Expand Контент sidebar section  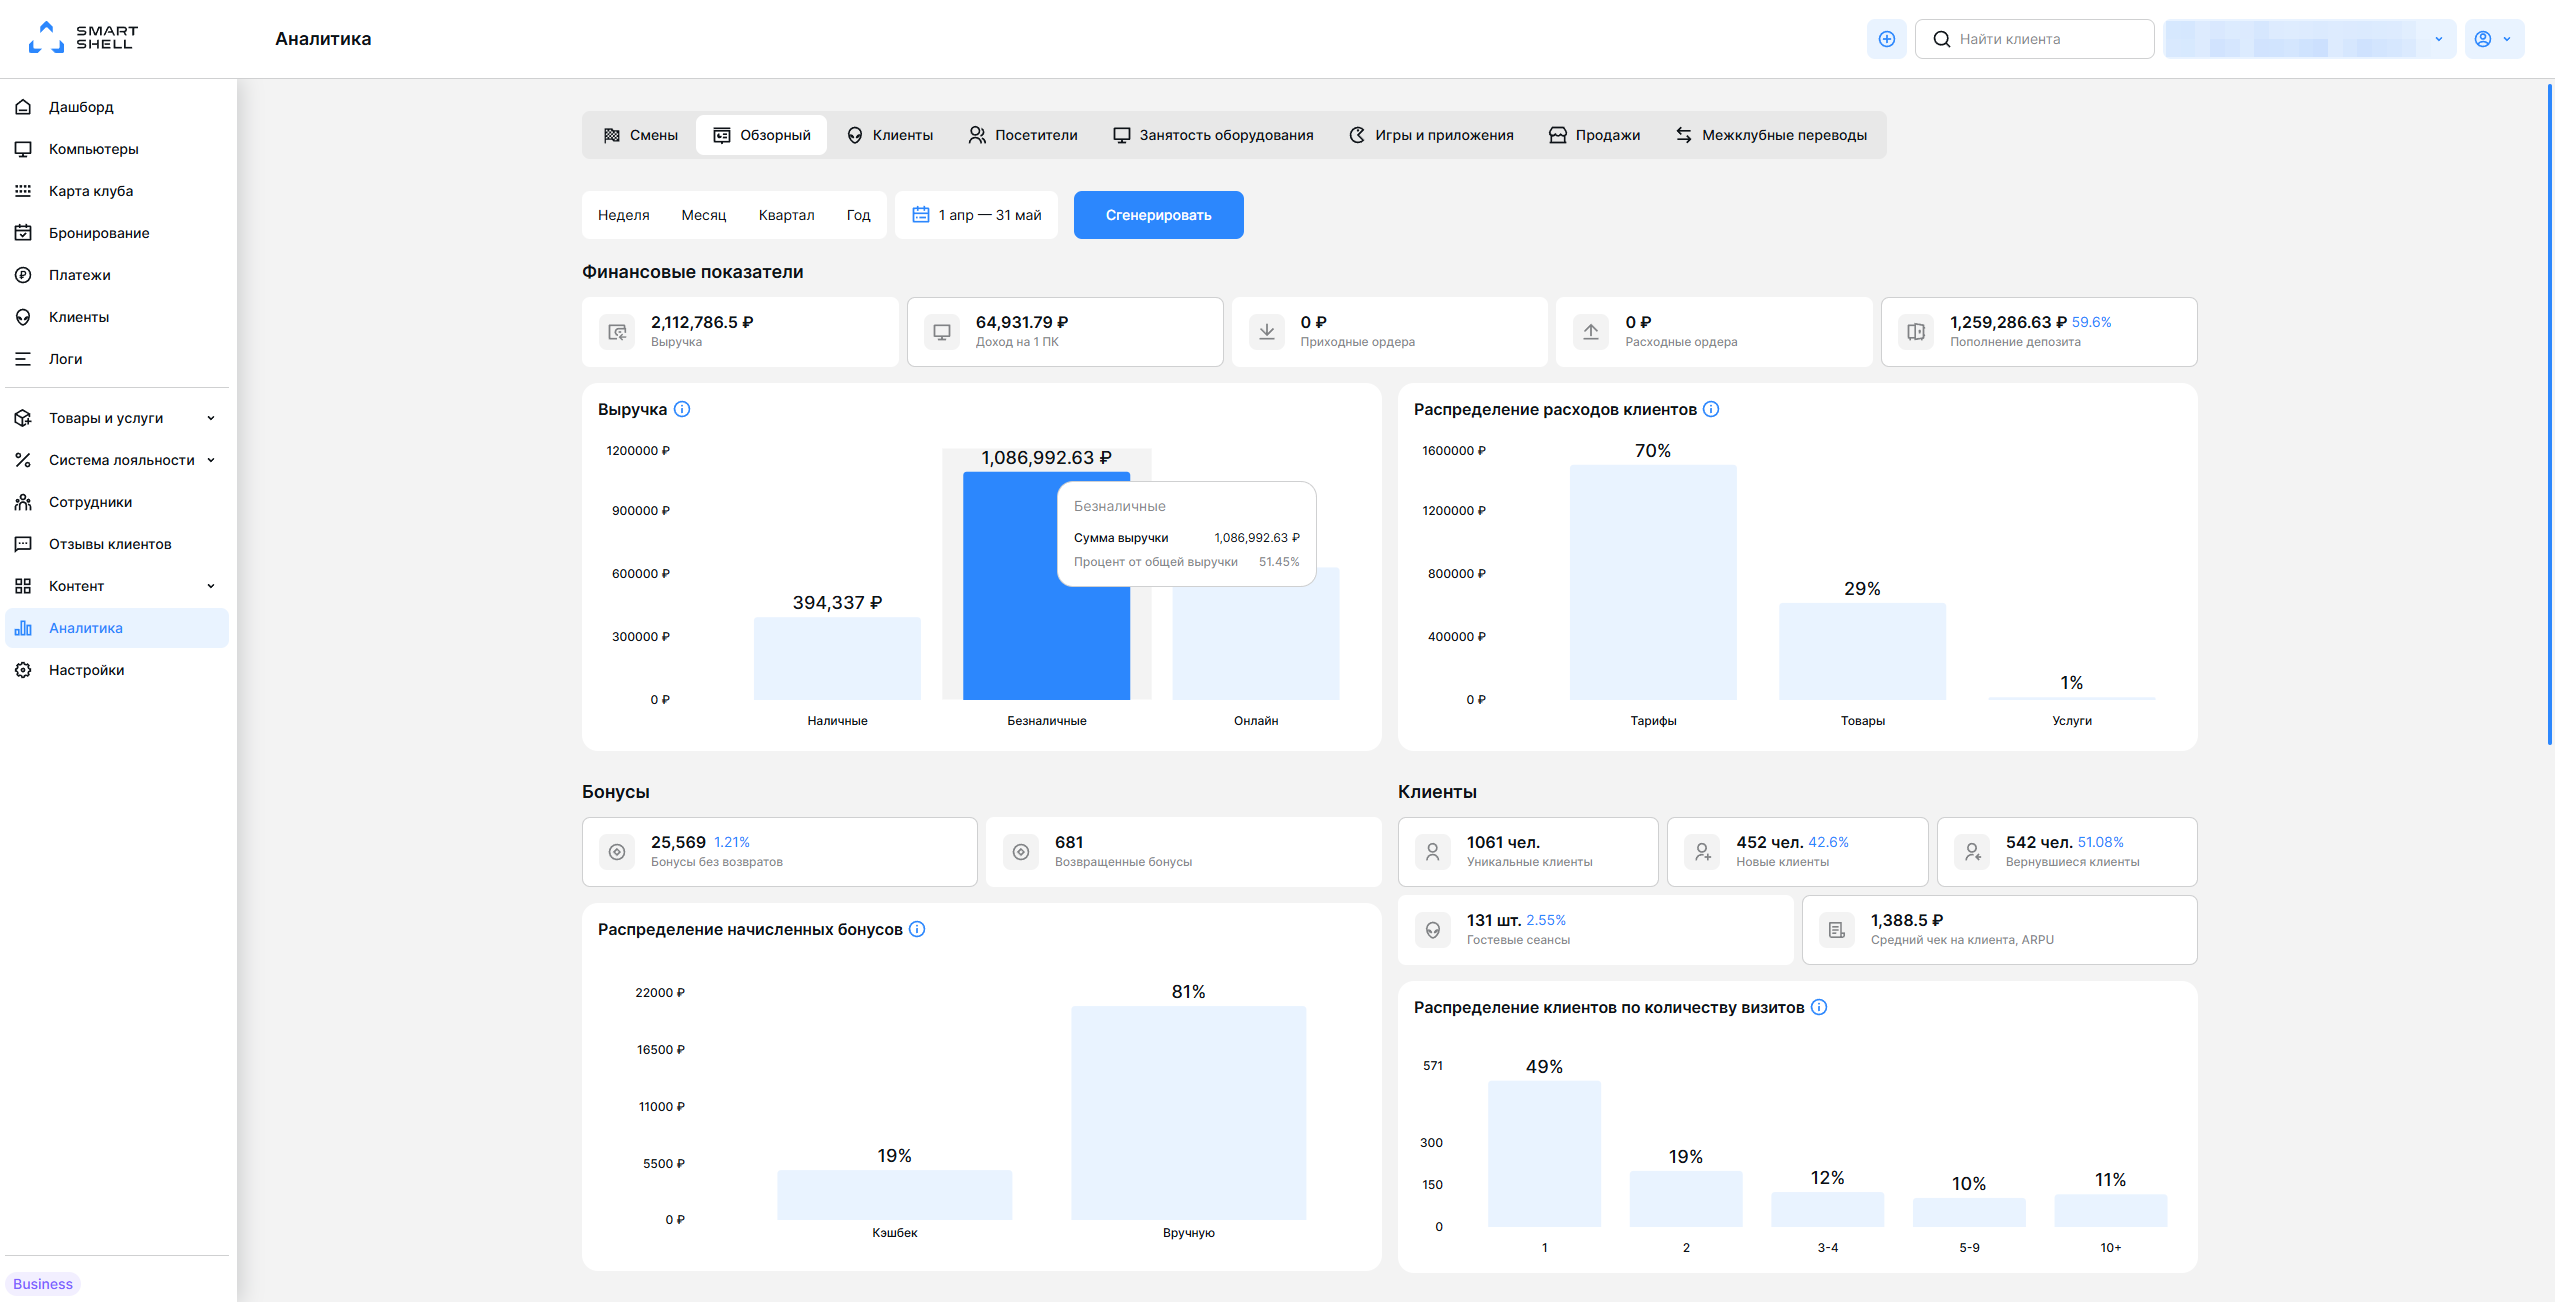(117, 586)
